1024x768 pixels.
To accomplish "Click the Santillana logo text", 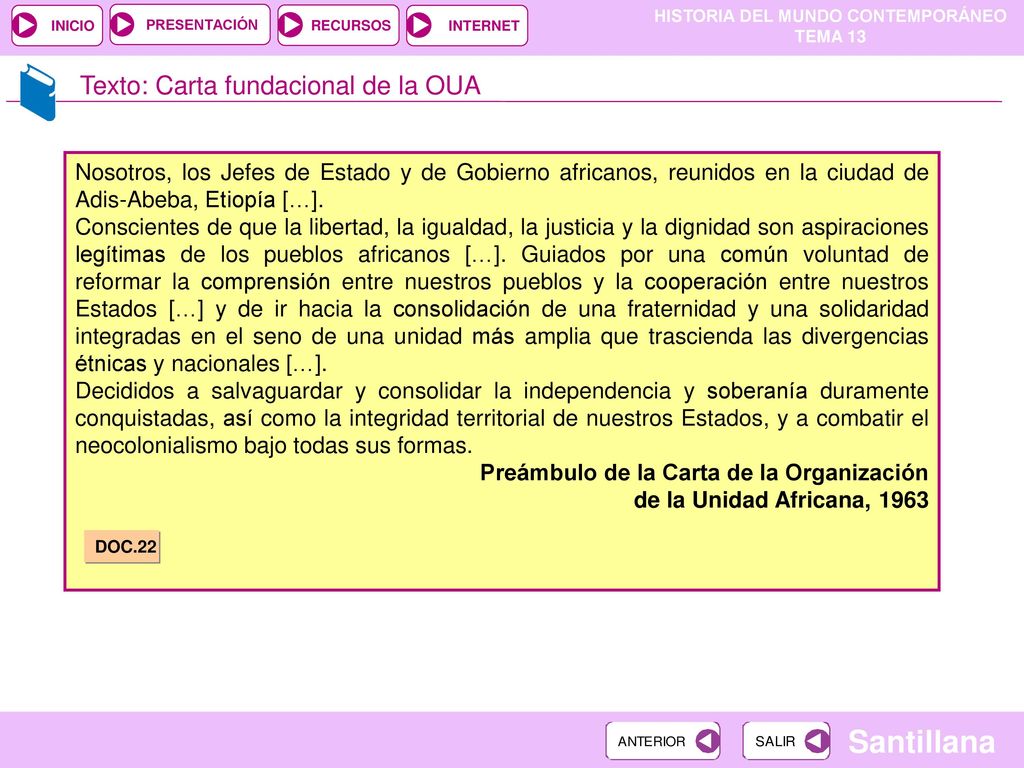I will [921, 741].
